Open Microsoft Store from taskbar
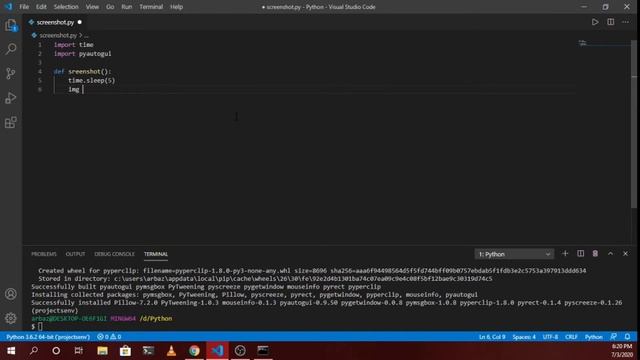The image size is (640, 360). coord(125,351)
